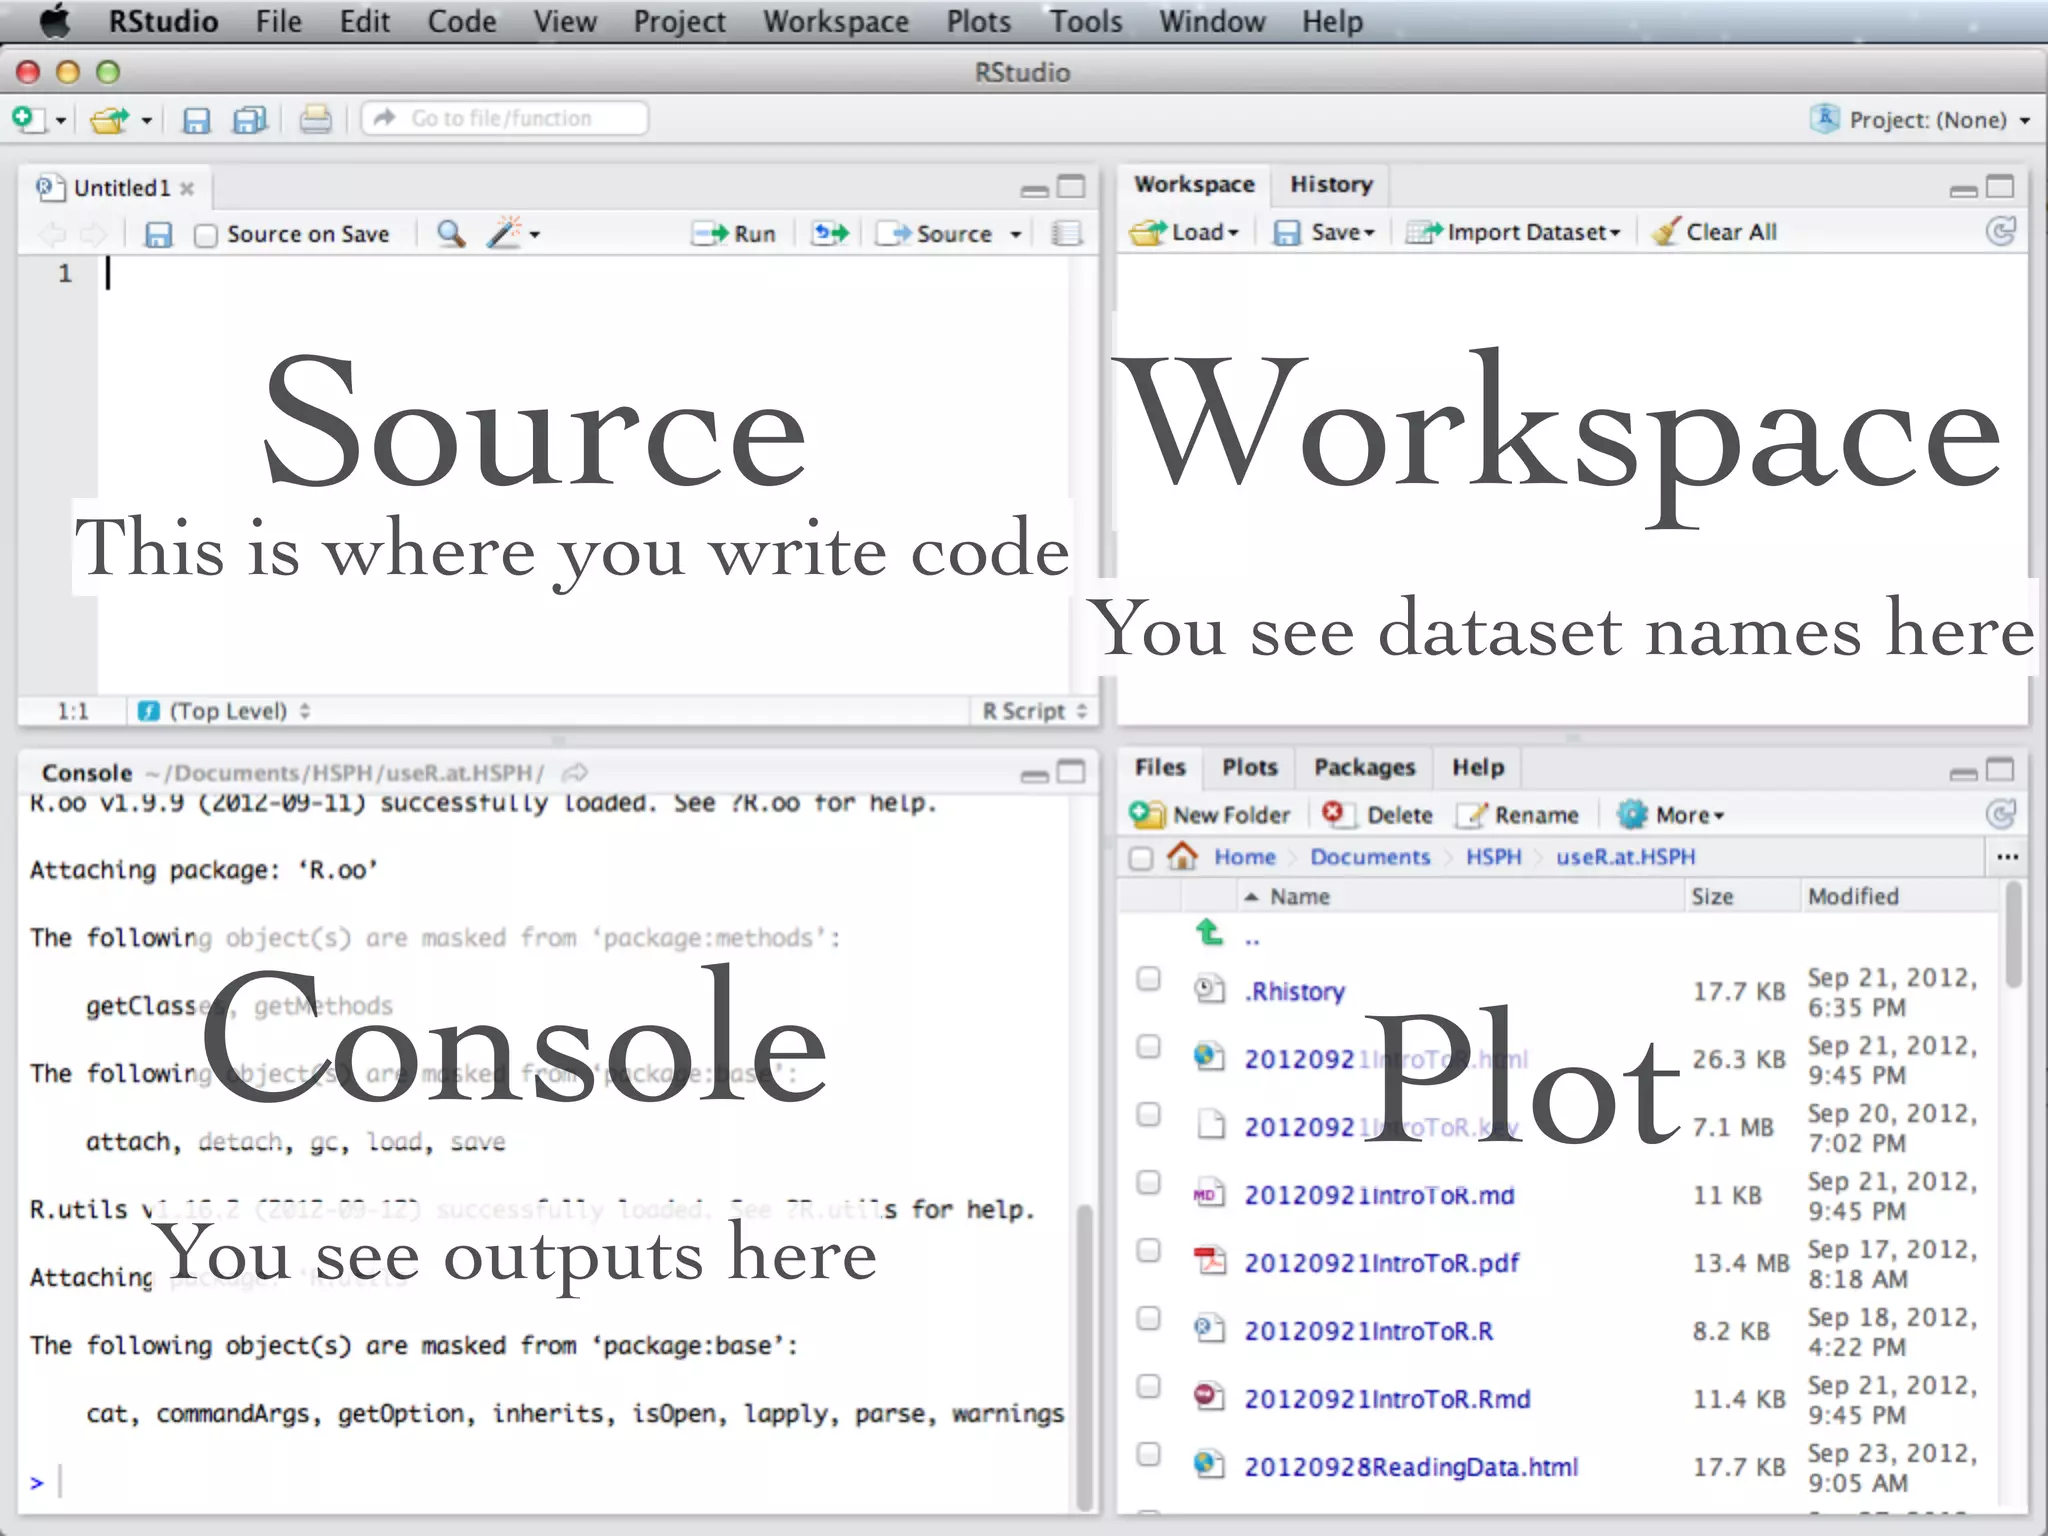
Task: Open the Help tab in lower-right pane
Action: click(1478, 767)
